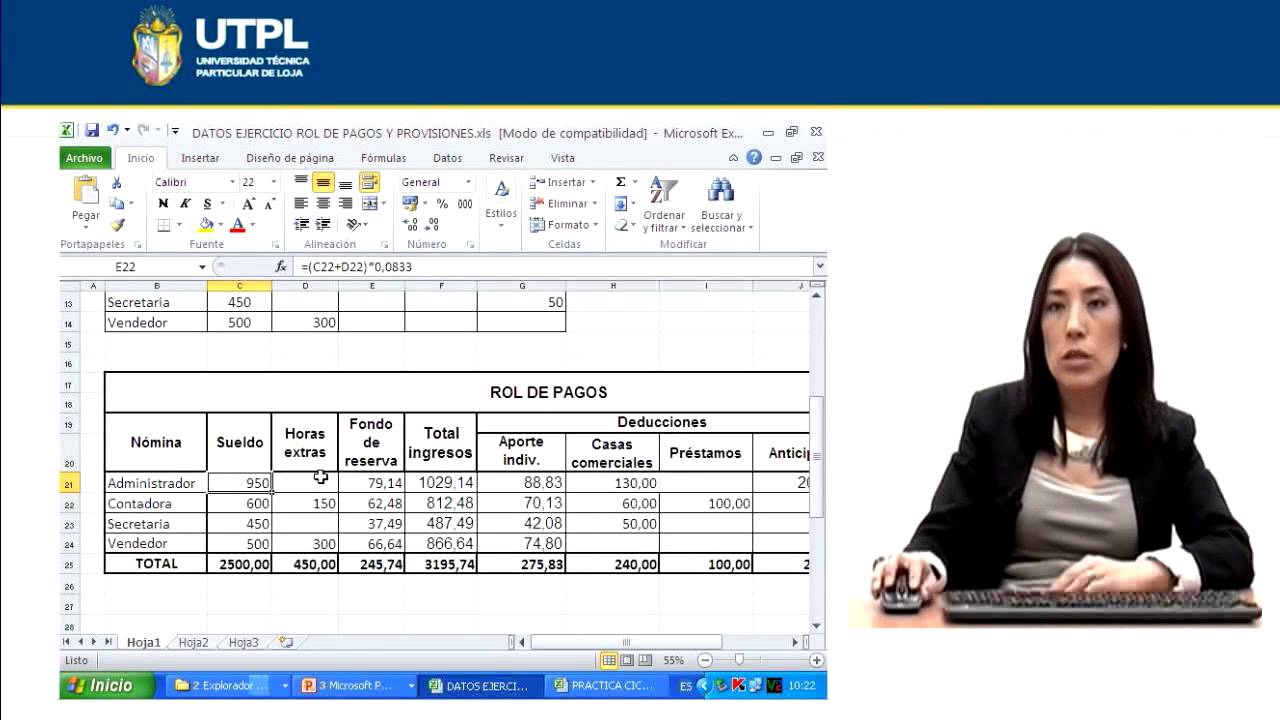Select the Contadora row label
Viewport: 1280px width, 720px height.
(156, 503)
